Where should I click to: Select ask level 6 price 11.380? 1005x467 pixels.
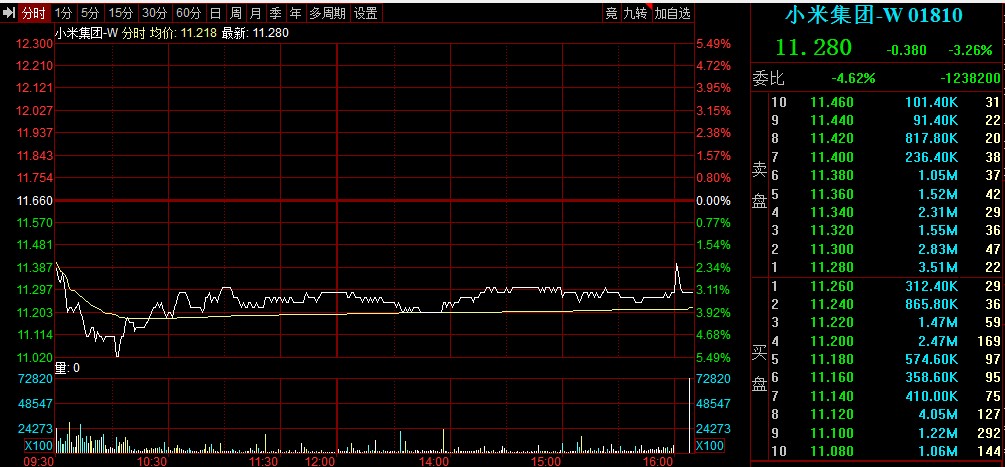coord(831,176)
